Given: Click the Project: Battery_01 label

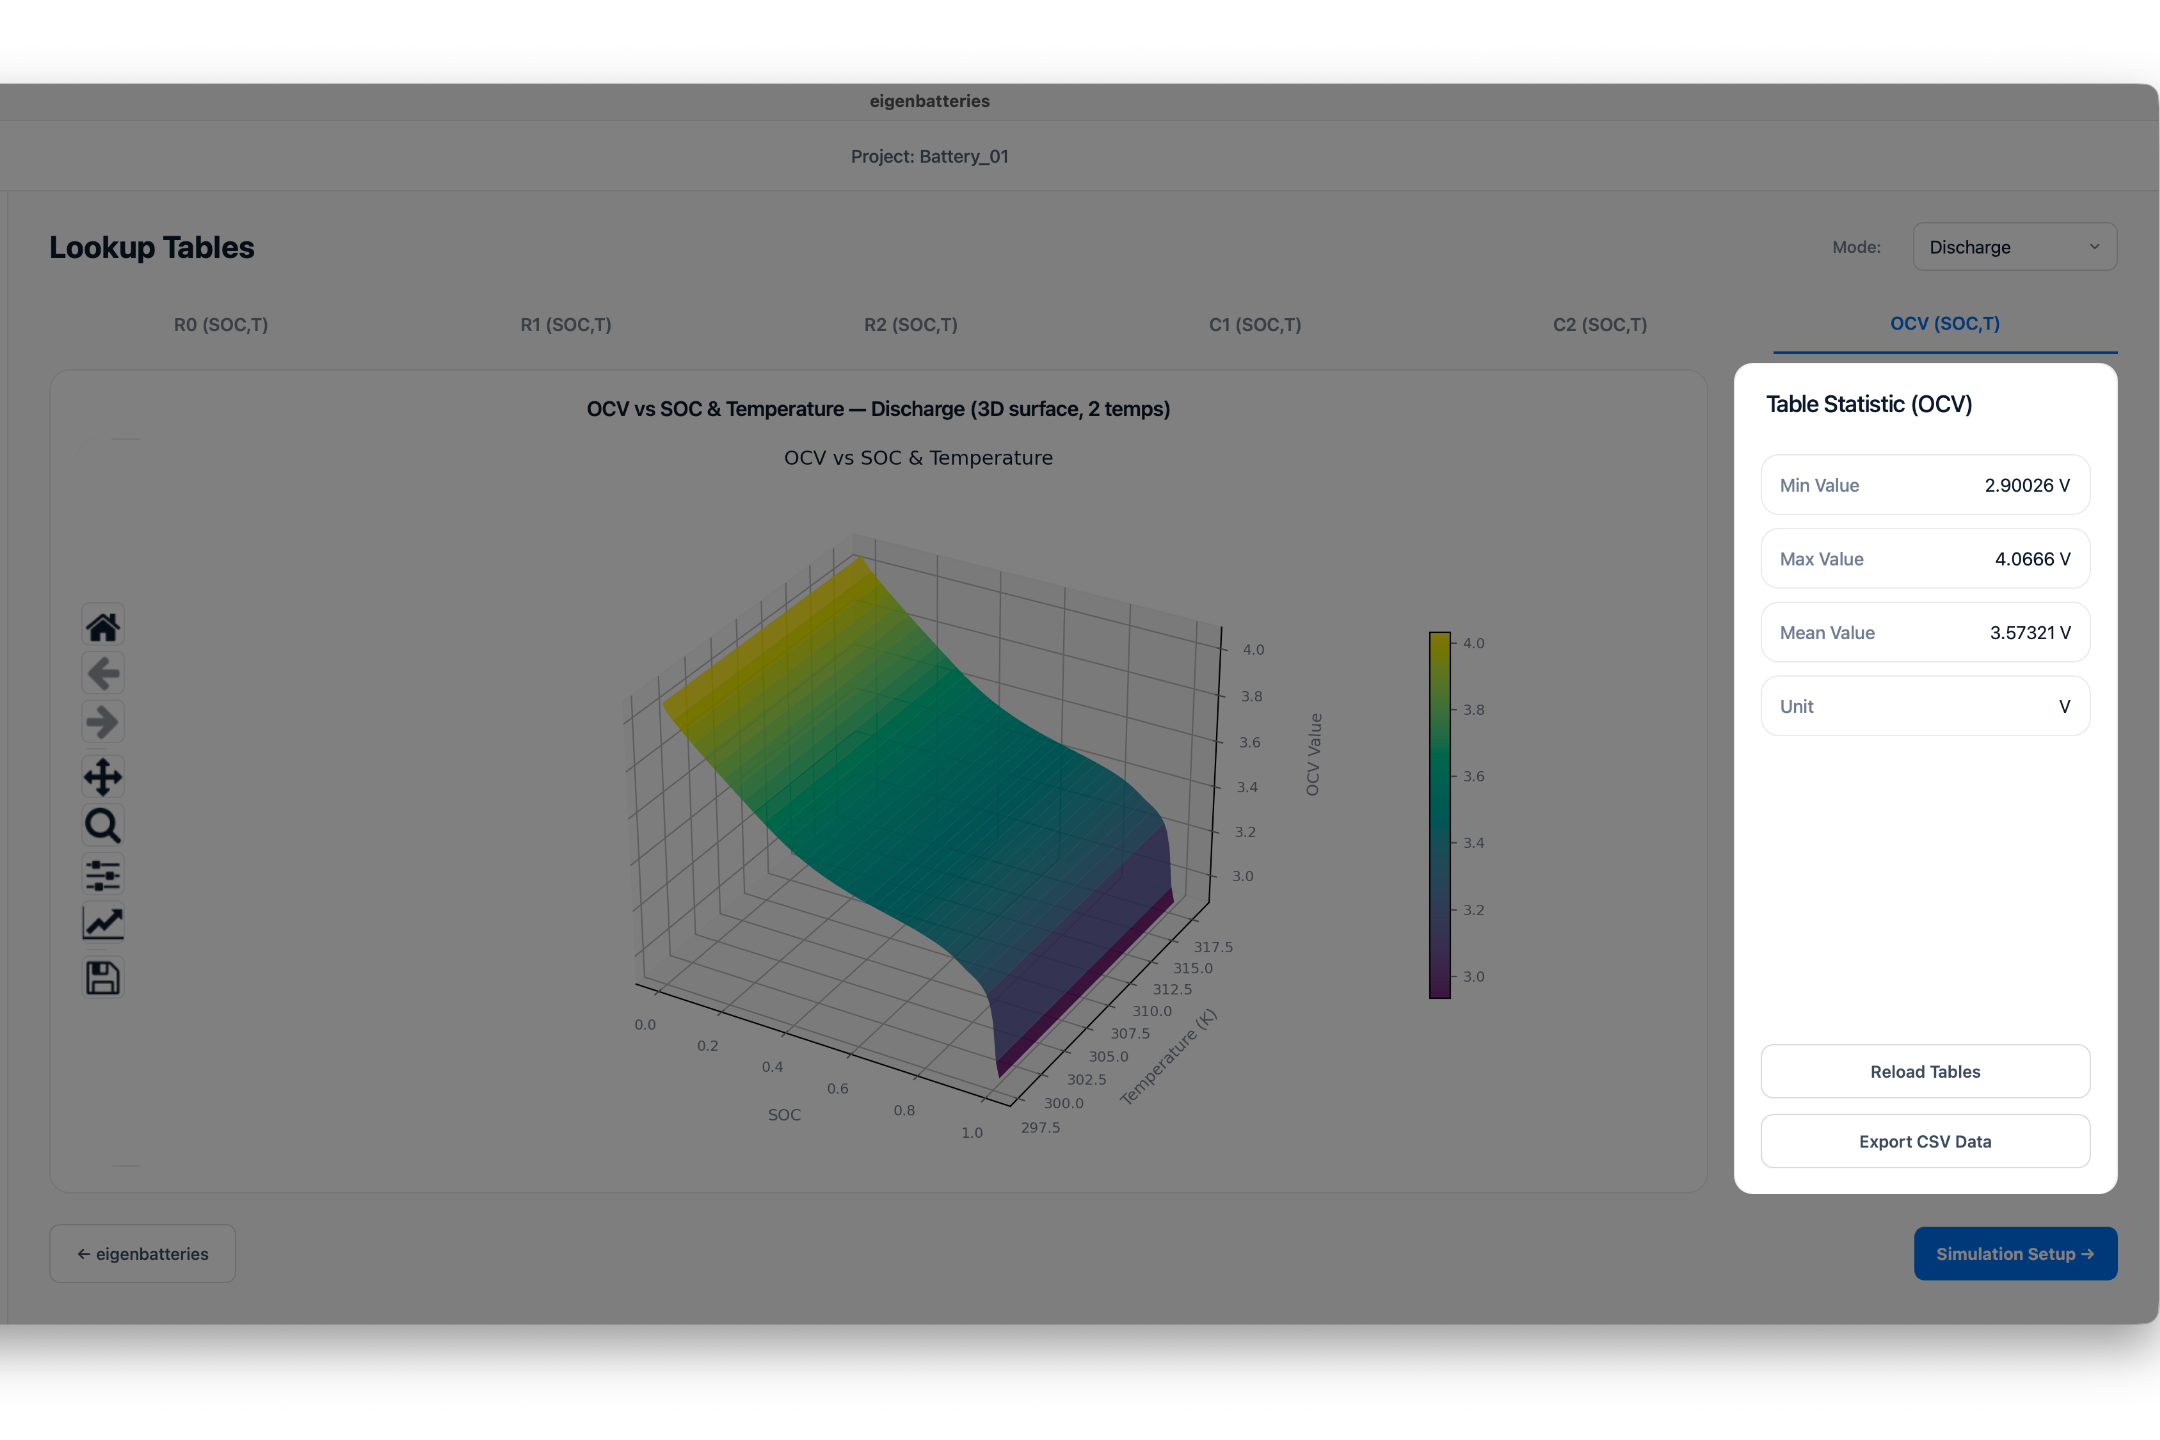Looking at the screenshot, I should coord(930,157).
